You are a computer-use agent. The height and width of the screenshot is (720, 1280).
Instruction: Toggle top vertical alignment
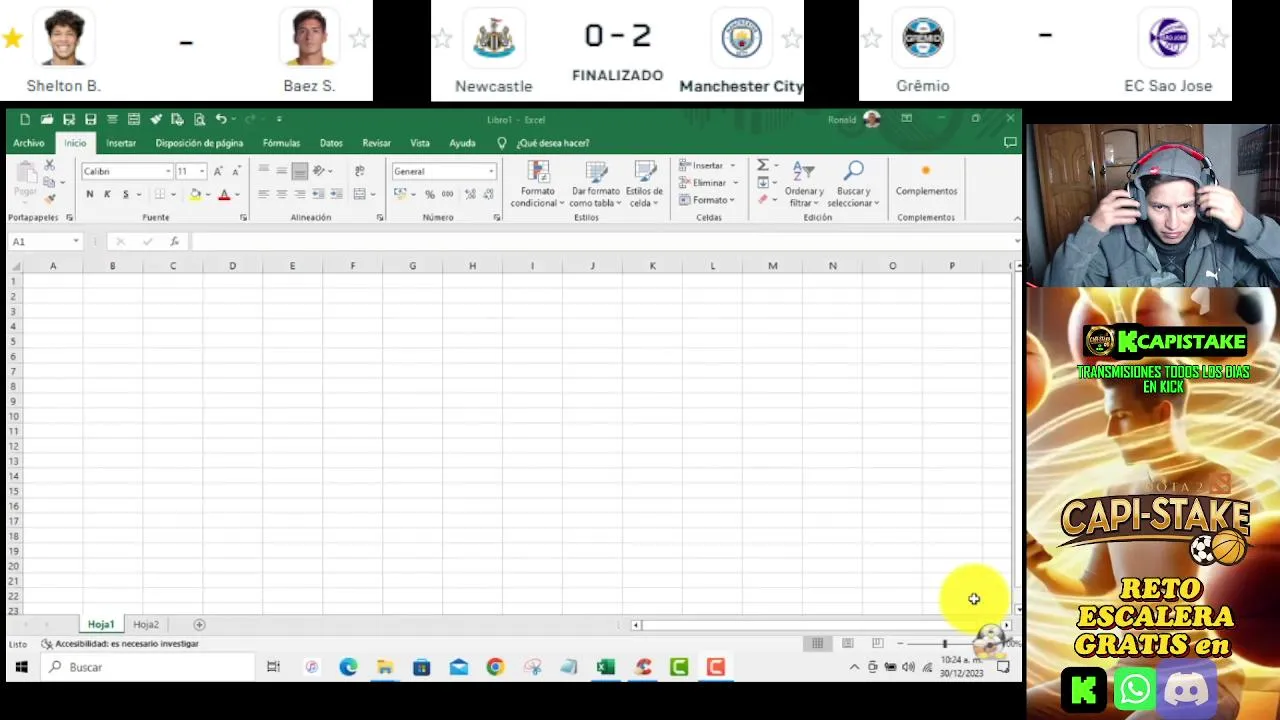pyautogui.click(x=264, y=171)
